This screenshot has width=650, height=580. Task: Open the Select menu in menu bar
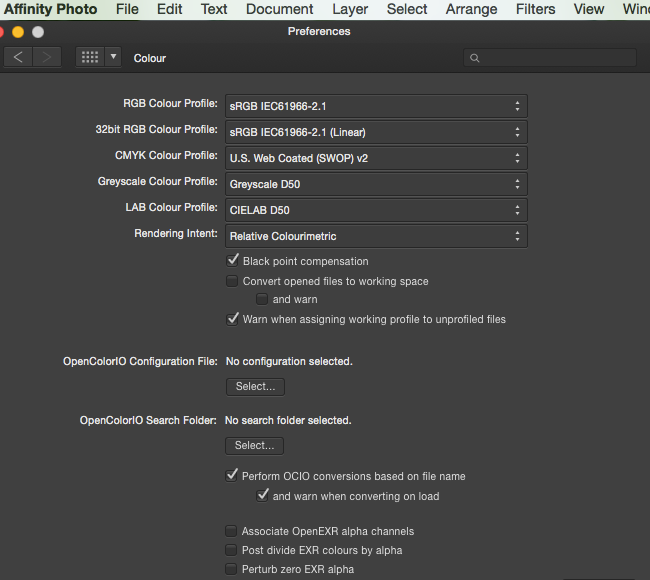coord(407,9)
